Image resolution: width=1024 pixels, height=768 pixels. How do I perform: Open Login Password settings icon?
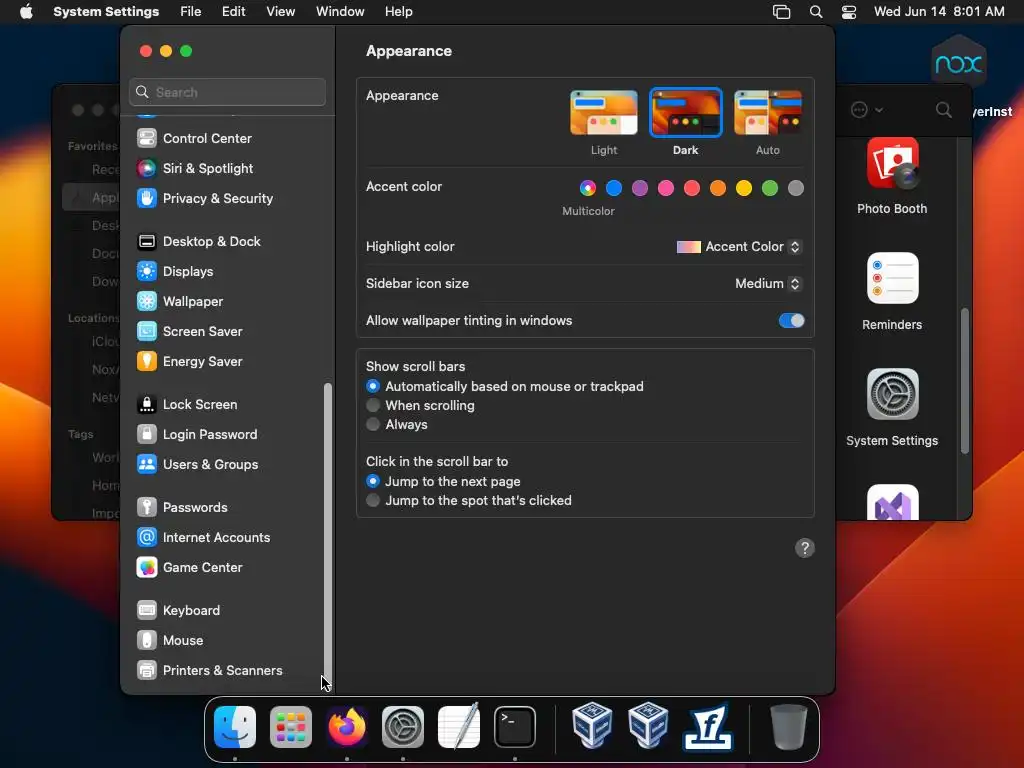coord(146,435)
